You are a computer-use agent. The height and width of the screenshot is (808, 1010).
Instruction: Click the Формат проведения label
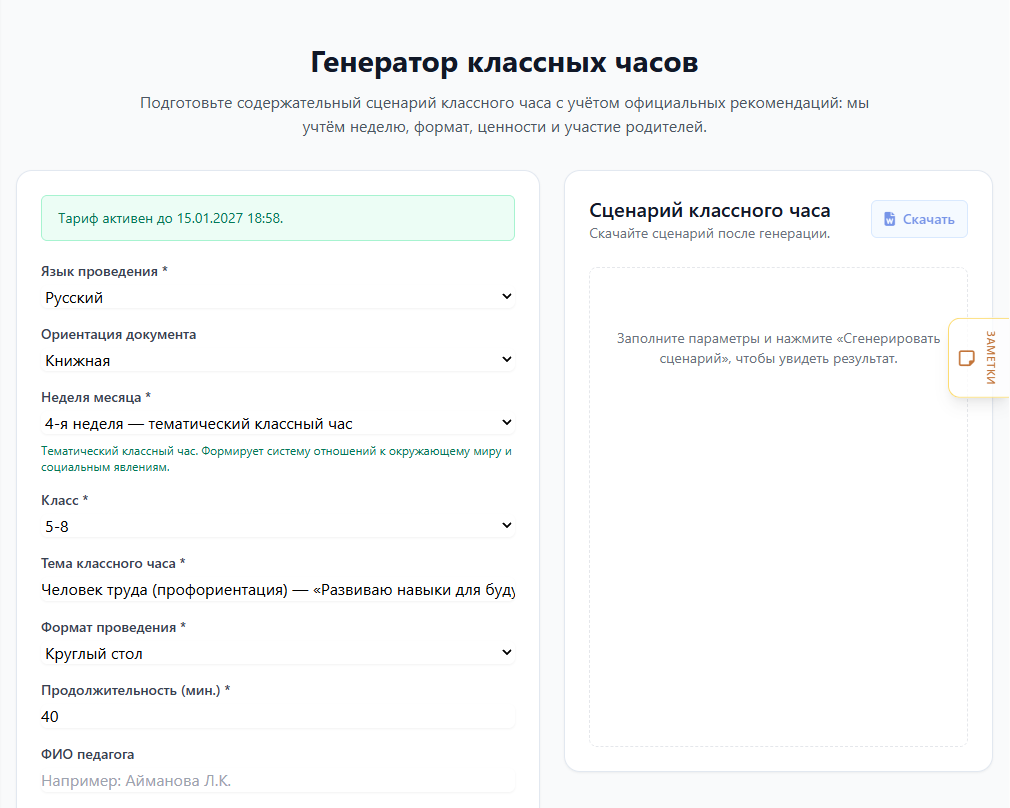pos(113,627)
